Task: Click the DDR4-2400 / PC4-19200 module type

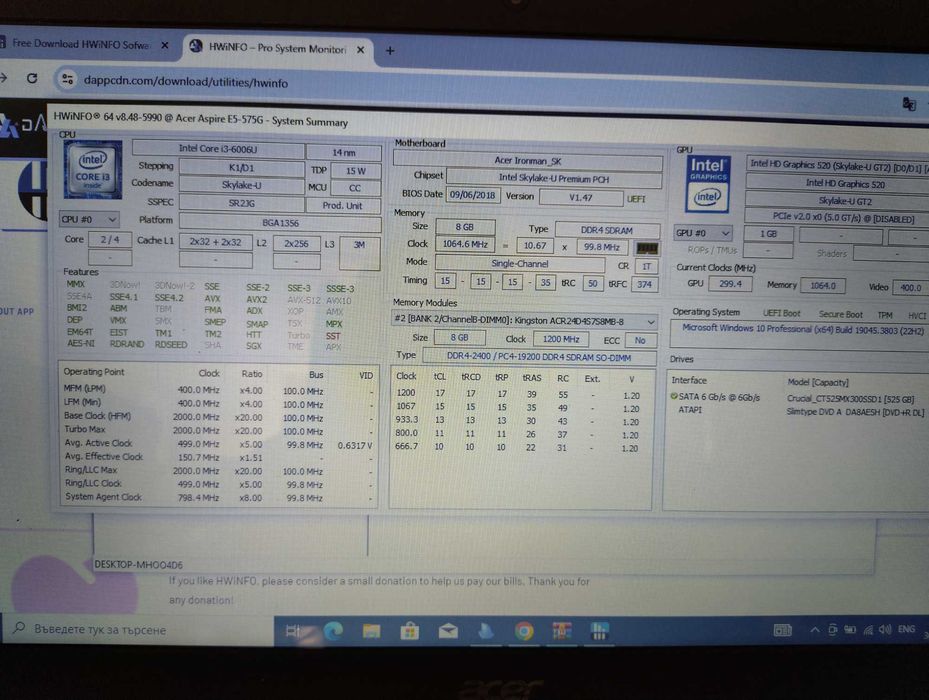Action: tap(539, 357)
